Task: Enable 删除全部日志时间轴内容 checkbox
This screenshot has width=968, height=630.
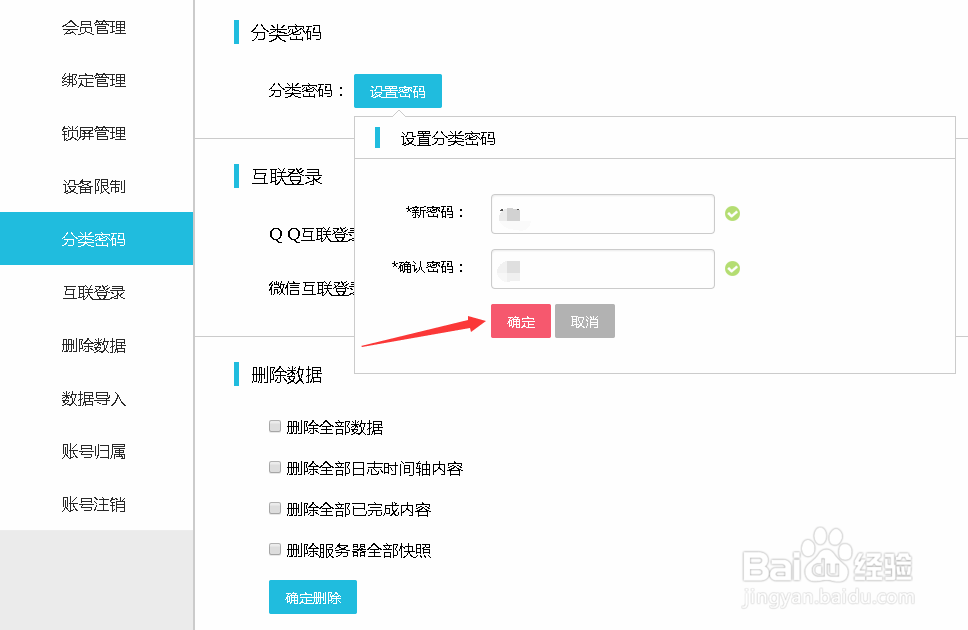Action: tap(275, 468)
